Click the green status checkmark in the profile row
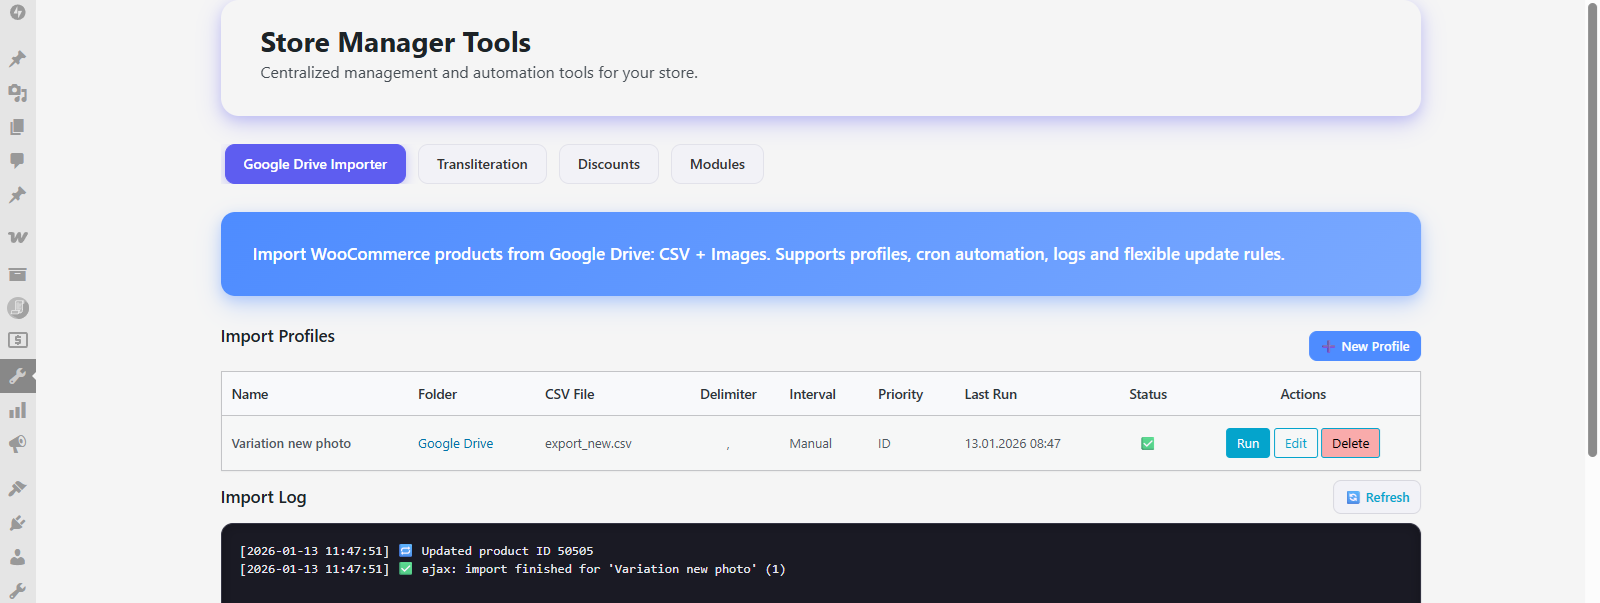 (x=1148, y=444)
